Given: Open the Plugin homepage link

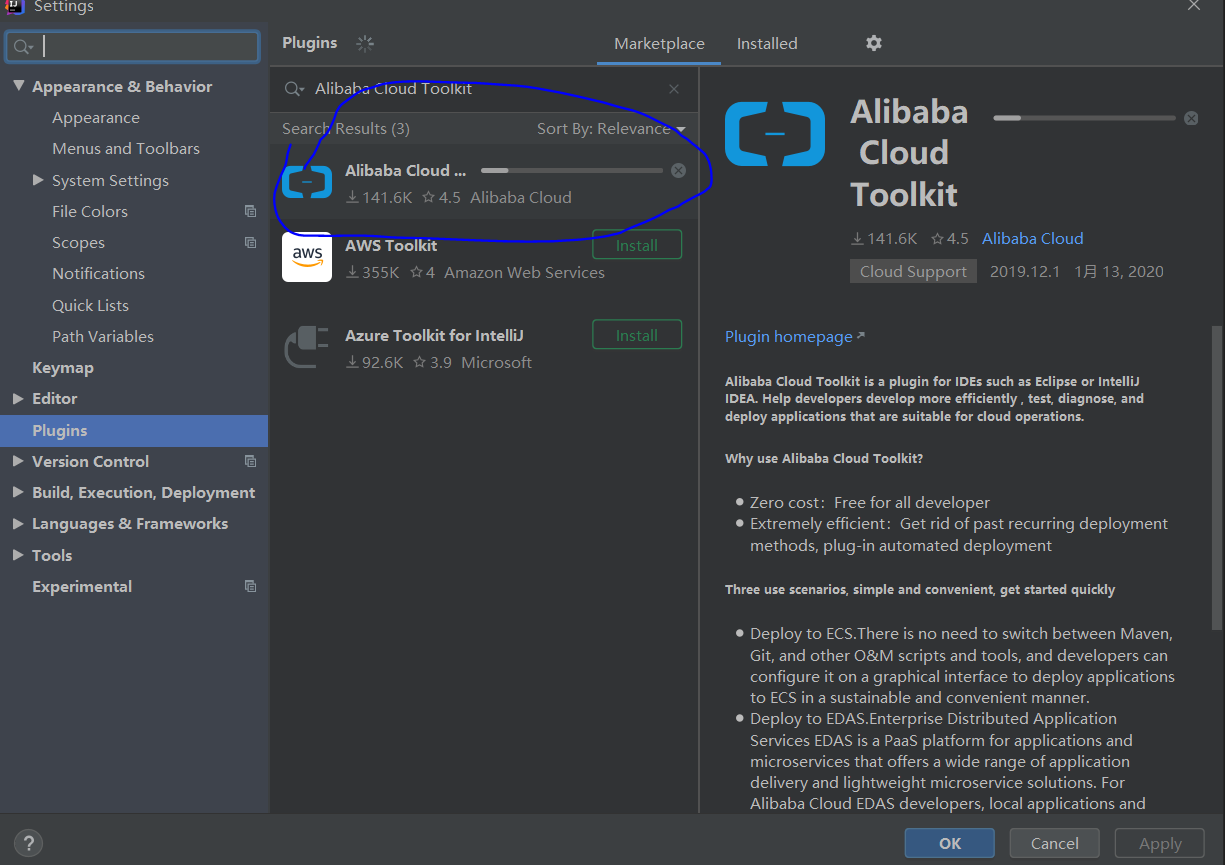Looking at the screenshot, I should pos(795,336).
